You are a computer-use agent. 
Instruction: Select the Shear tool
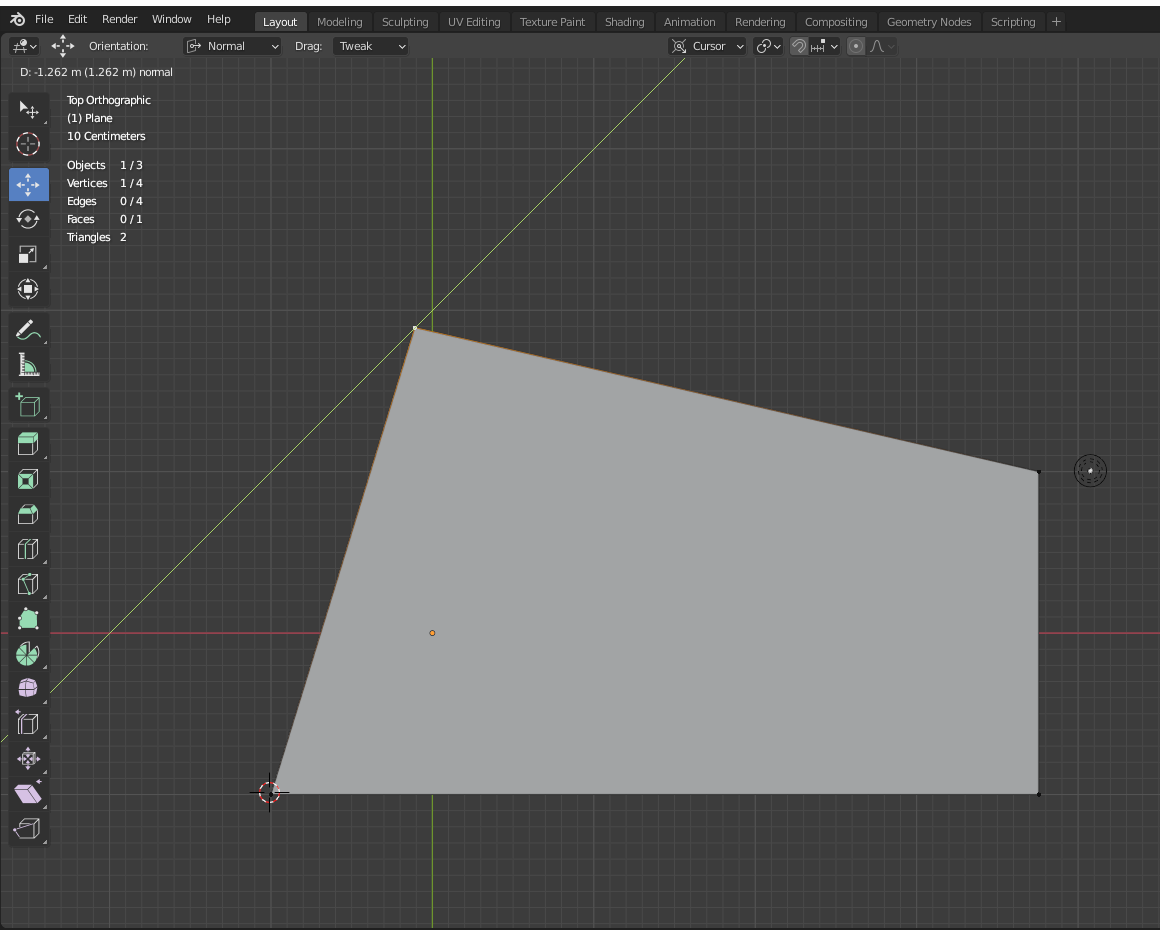coord(28,793)
